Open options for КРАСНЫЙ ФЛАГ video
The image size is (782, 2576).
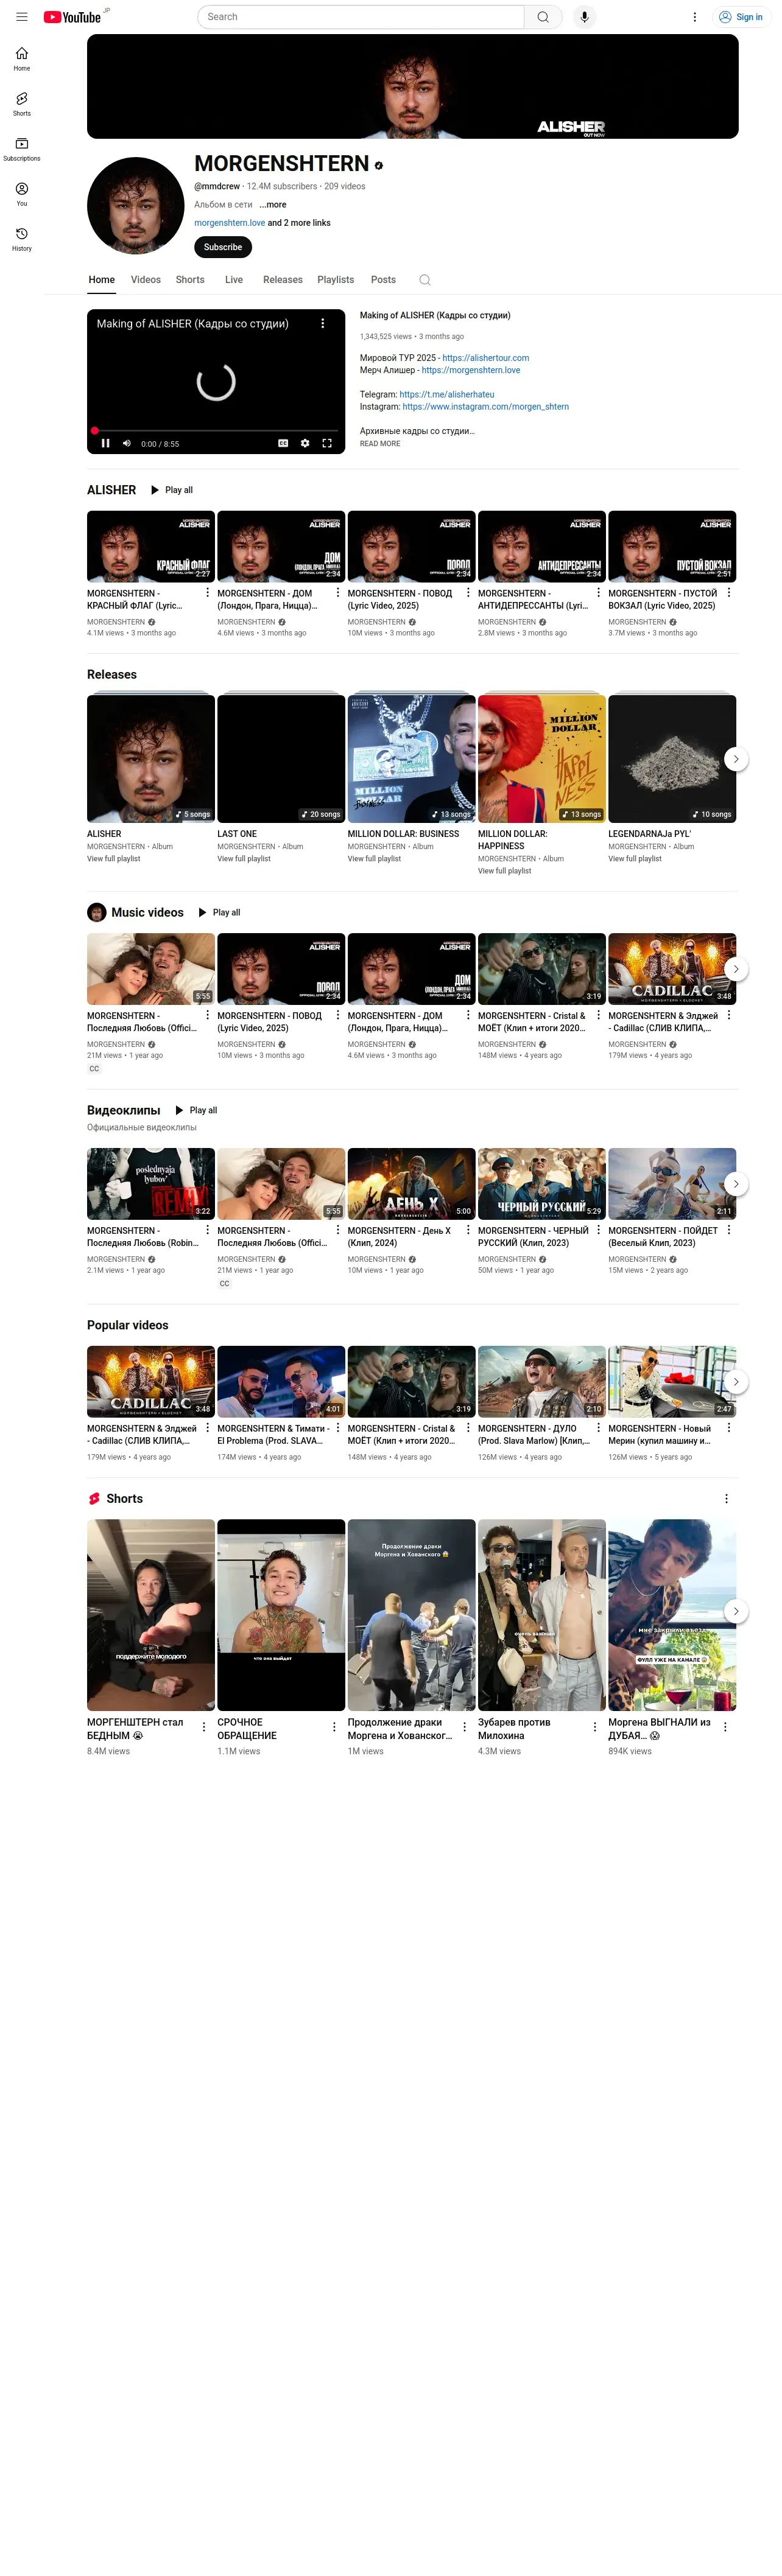[208, 593]
